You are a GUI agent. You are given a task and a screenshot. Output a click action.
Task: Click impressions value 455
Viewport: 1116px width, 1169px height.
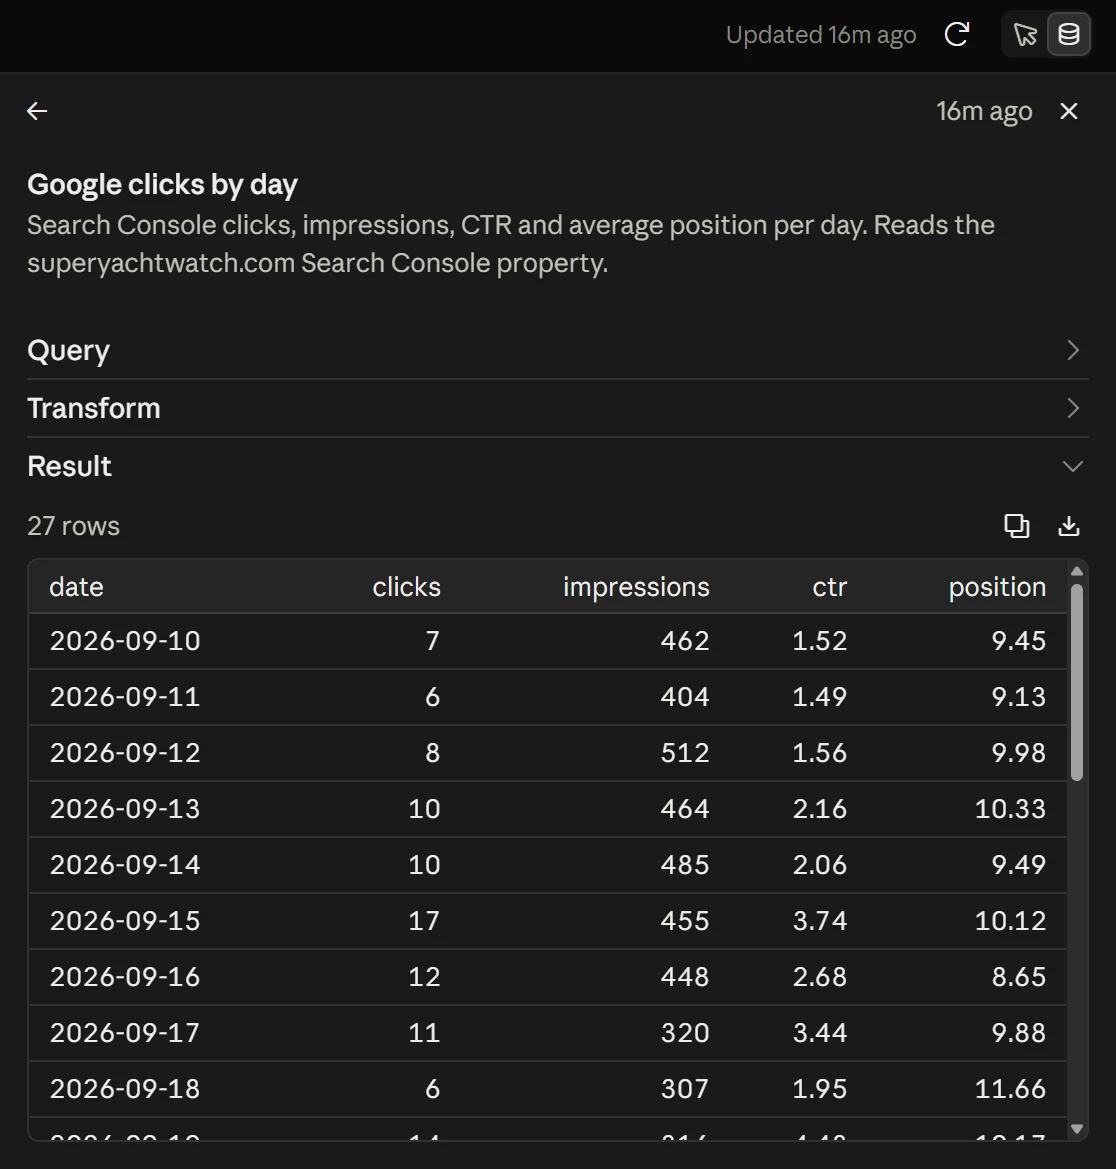pos(684,921)
